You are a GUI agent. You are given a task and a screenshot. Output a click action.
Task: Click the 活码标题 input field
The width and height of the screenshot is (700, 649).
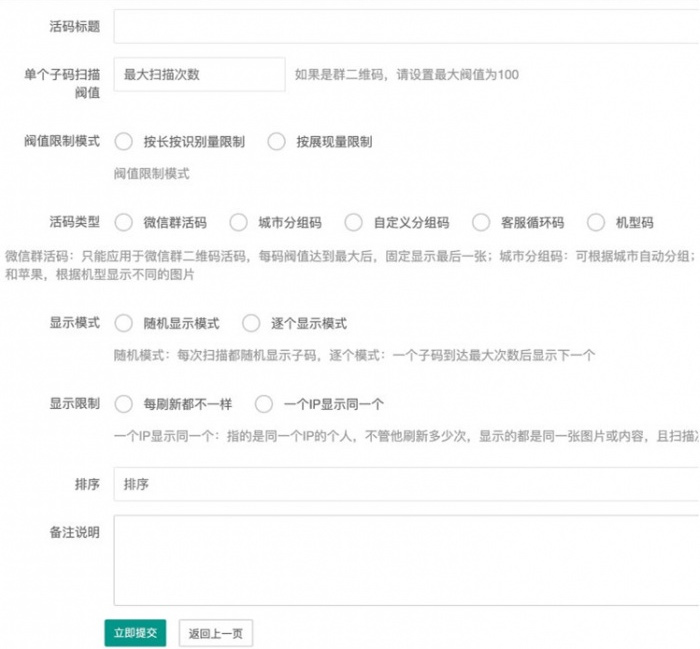(x=406, y=26)
